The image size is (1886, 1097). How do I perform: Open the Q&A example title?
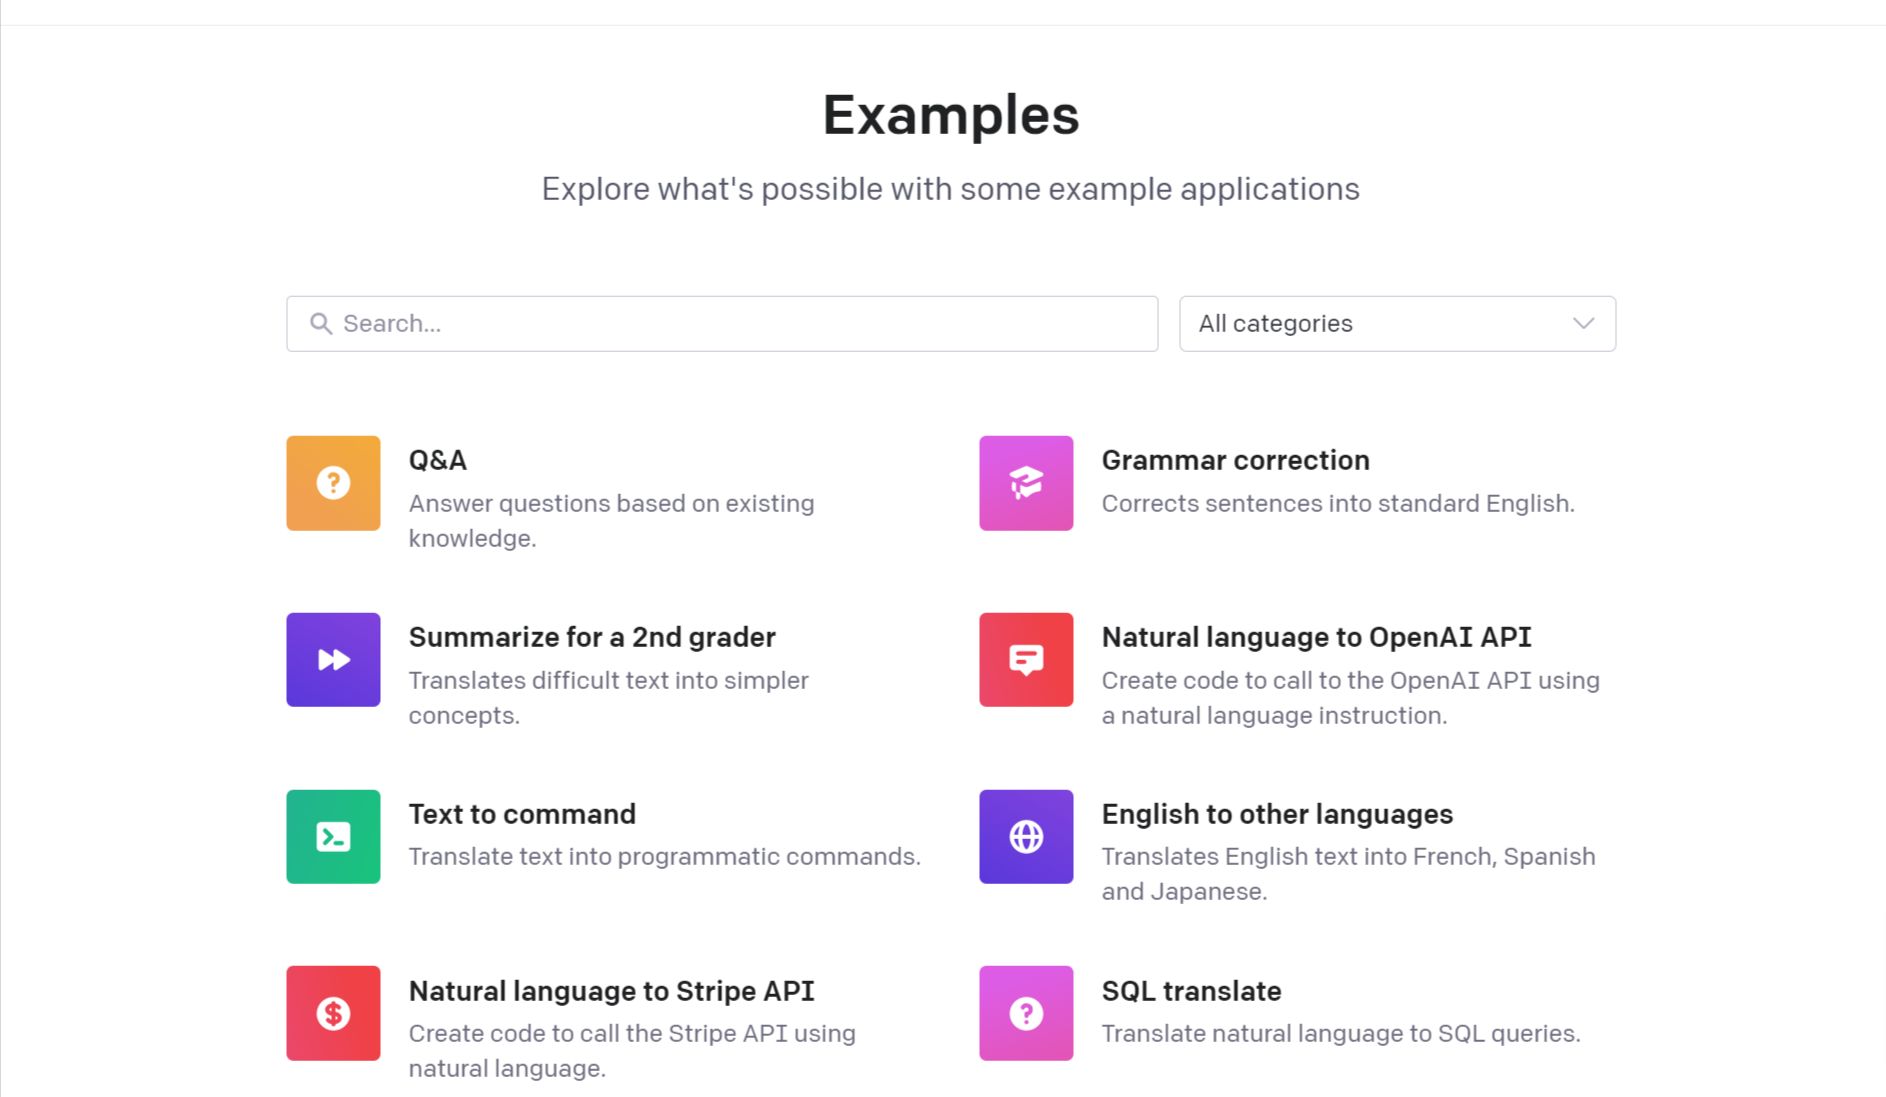pos(437,460)
